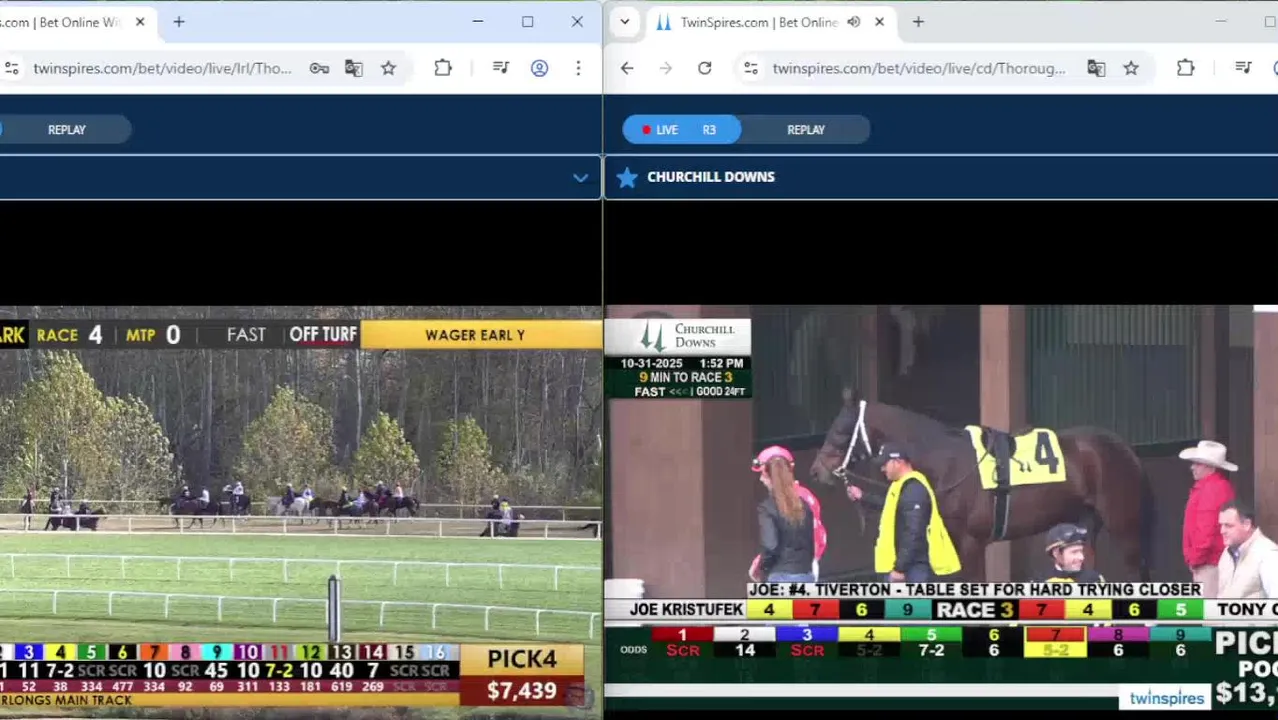Image resolution: width=1278 pixels, height=720 pixels.
Task: Click the left window race 4 video feed
Action: (300, 507)
